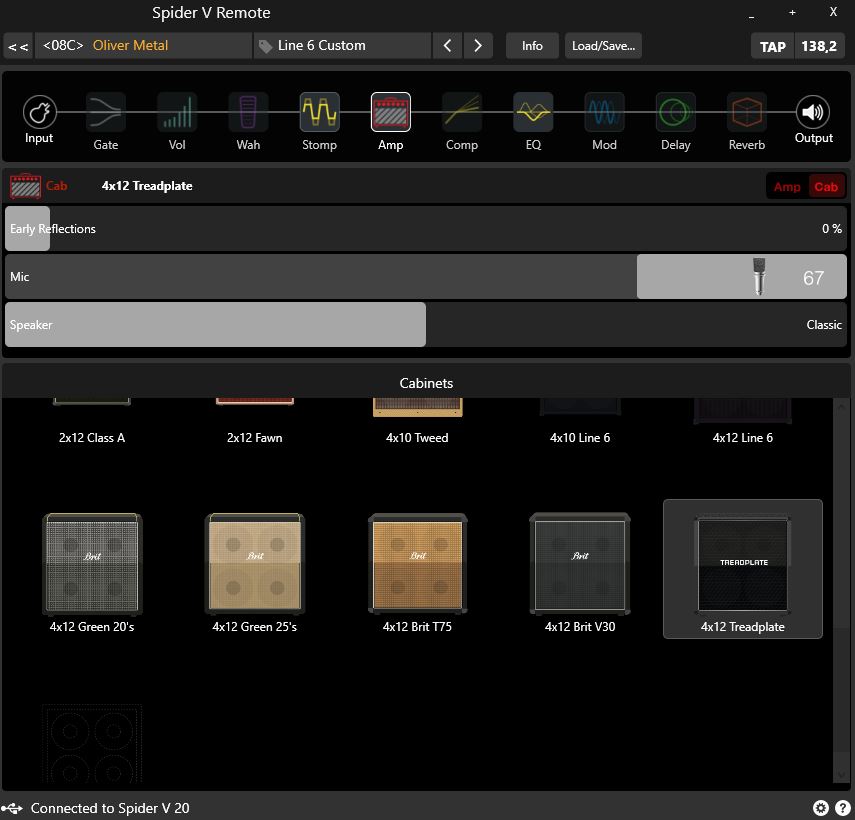Viewport: 855px width, 820px height.
Task: Click the tag icon beside Line 6 Custom
Action: pos(266,46)
